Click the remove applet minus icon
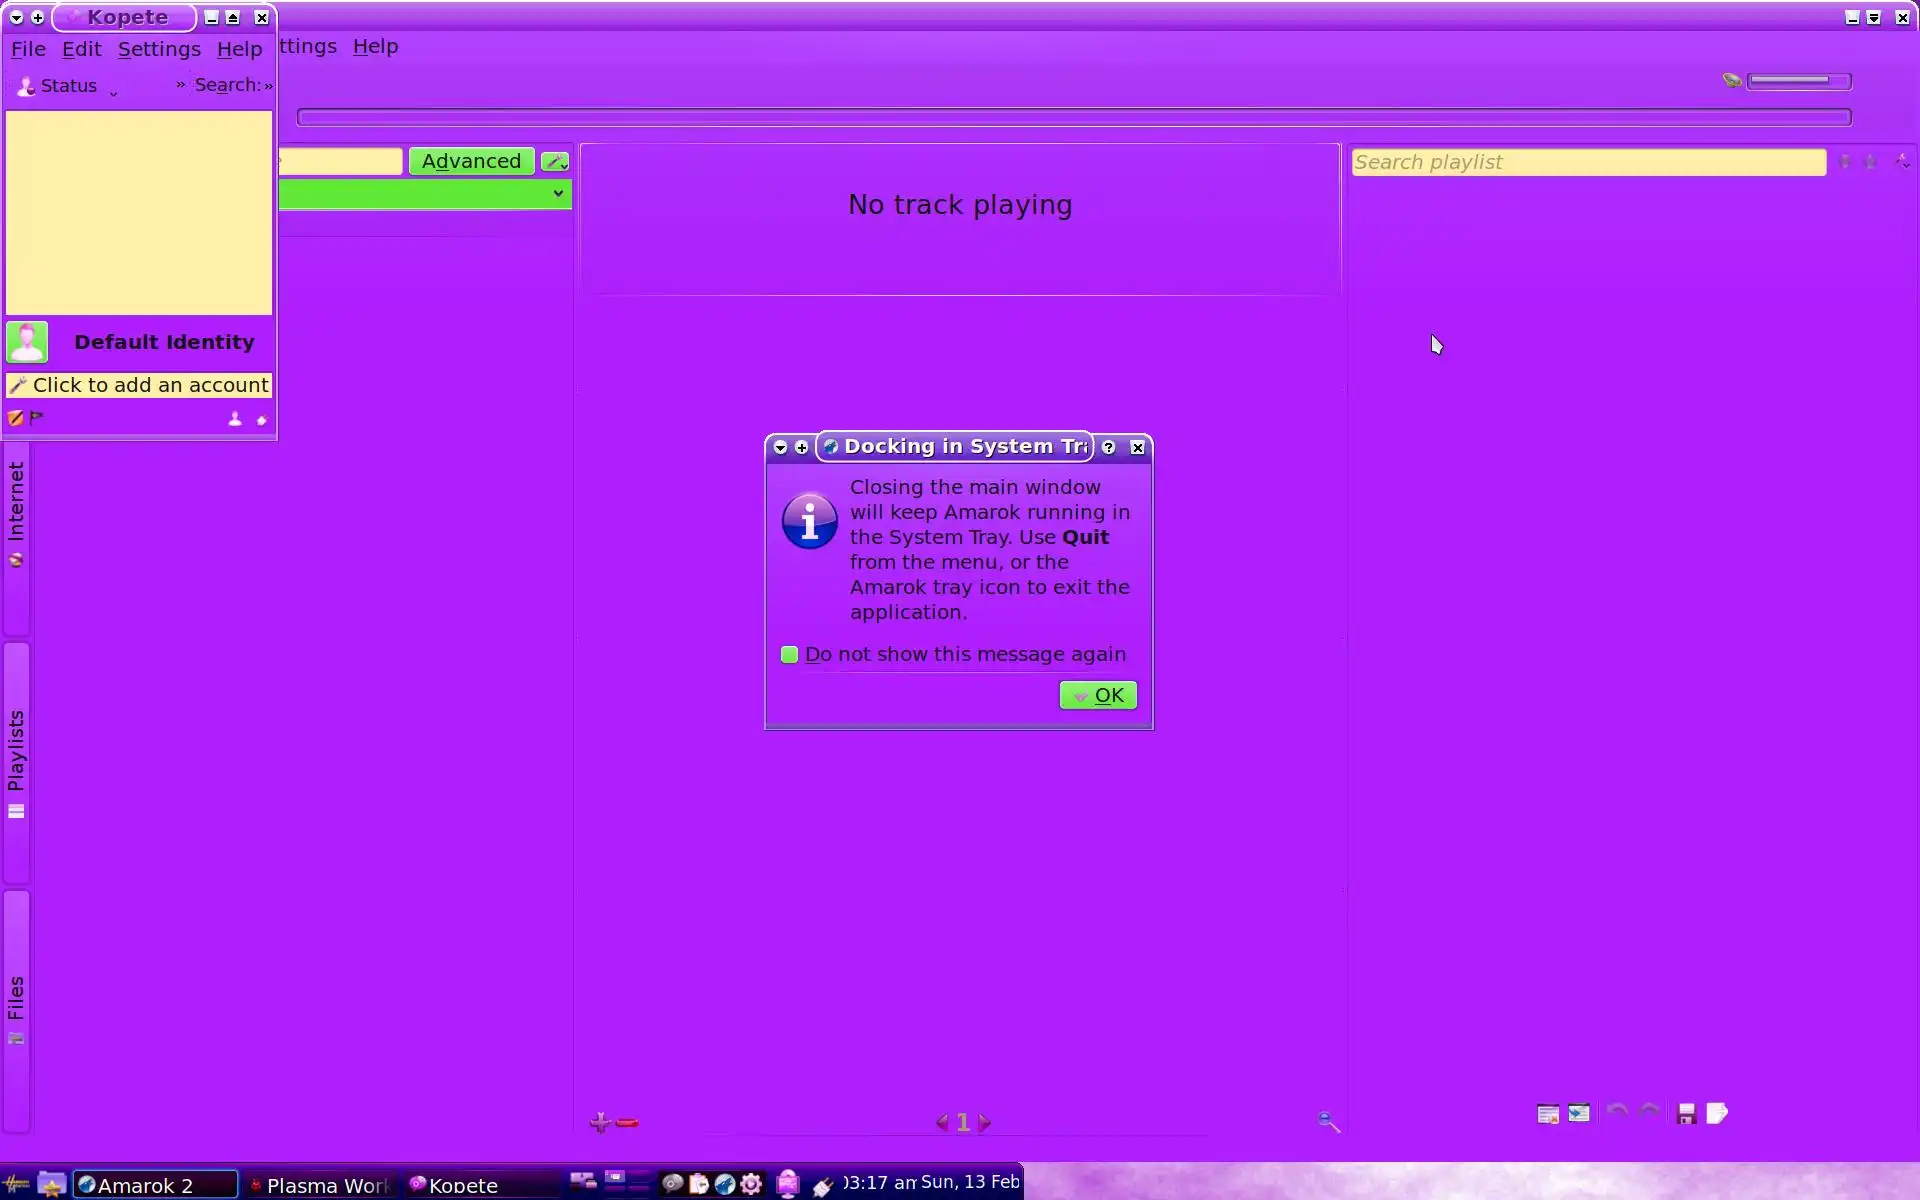 [x=628, y=1123]
